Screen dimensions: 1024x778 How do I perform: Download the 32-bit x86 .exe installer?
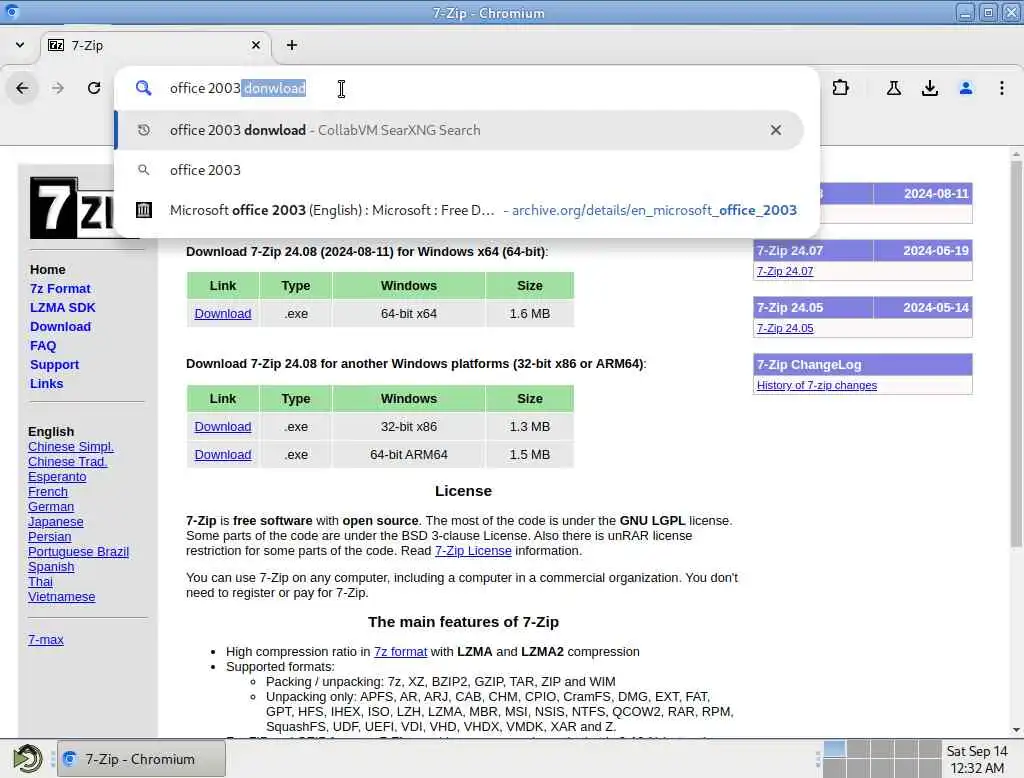click(223, 427)
